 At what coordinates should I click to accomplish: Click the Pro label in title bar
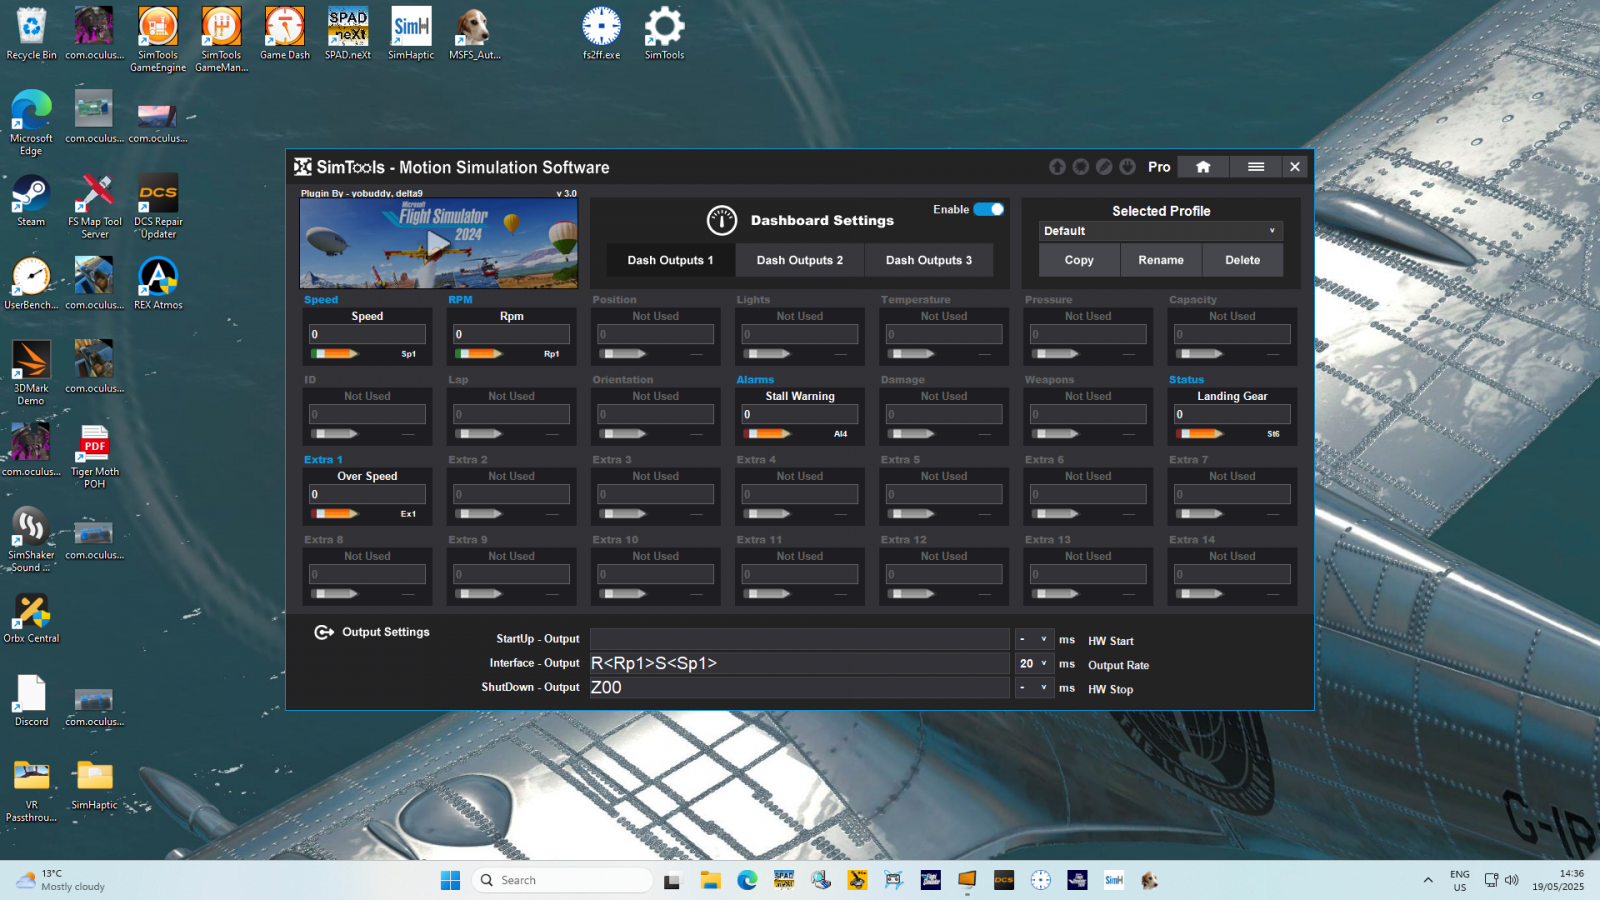[x=1159, y=167]
